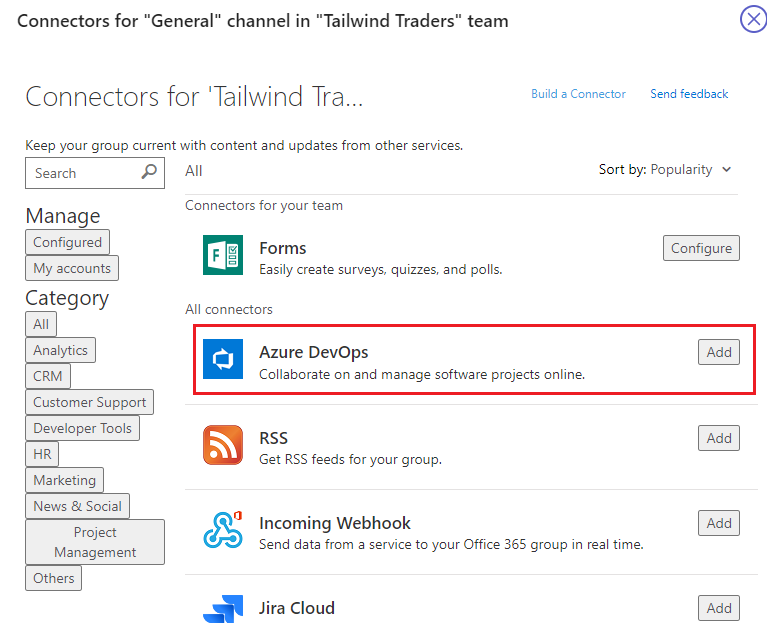This screenshot has width=767, height=623.
Task: Click the orange RSS feed icon
Action: (223, 445)
